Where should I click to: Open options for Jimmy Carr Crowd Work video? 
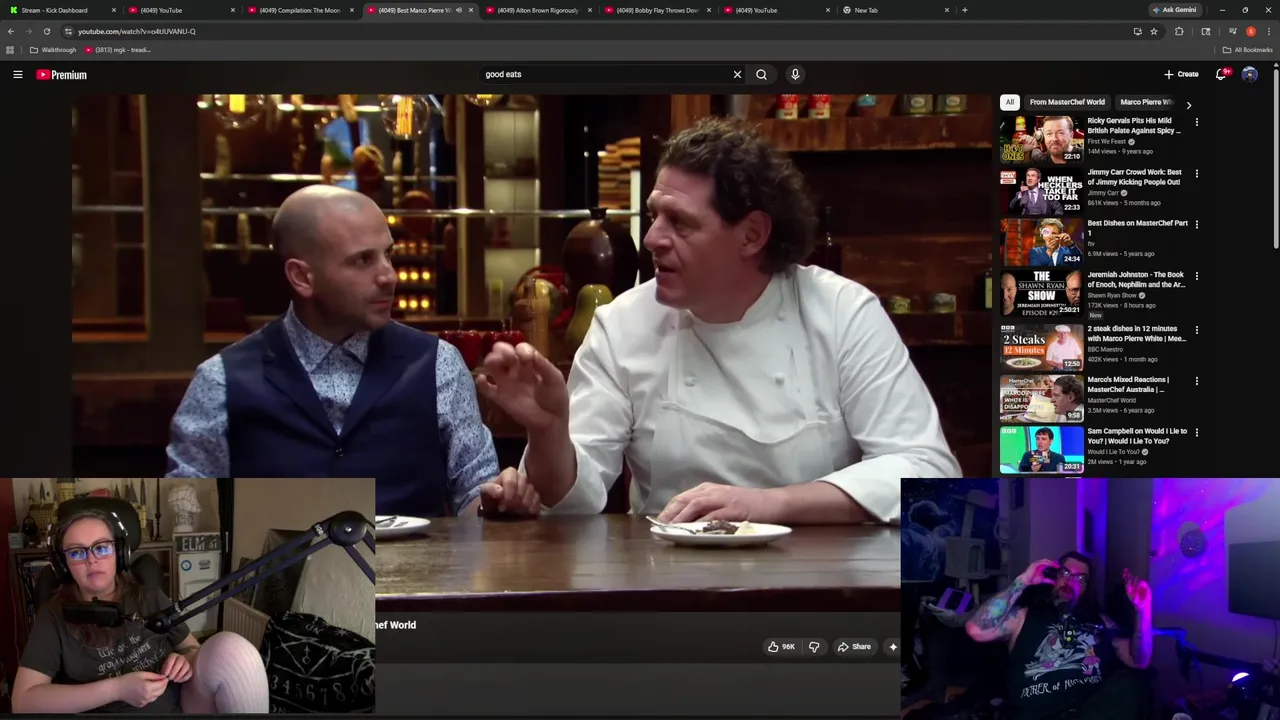1196,174
